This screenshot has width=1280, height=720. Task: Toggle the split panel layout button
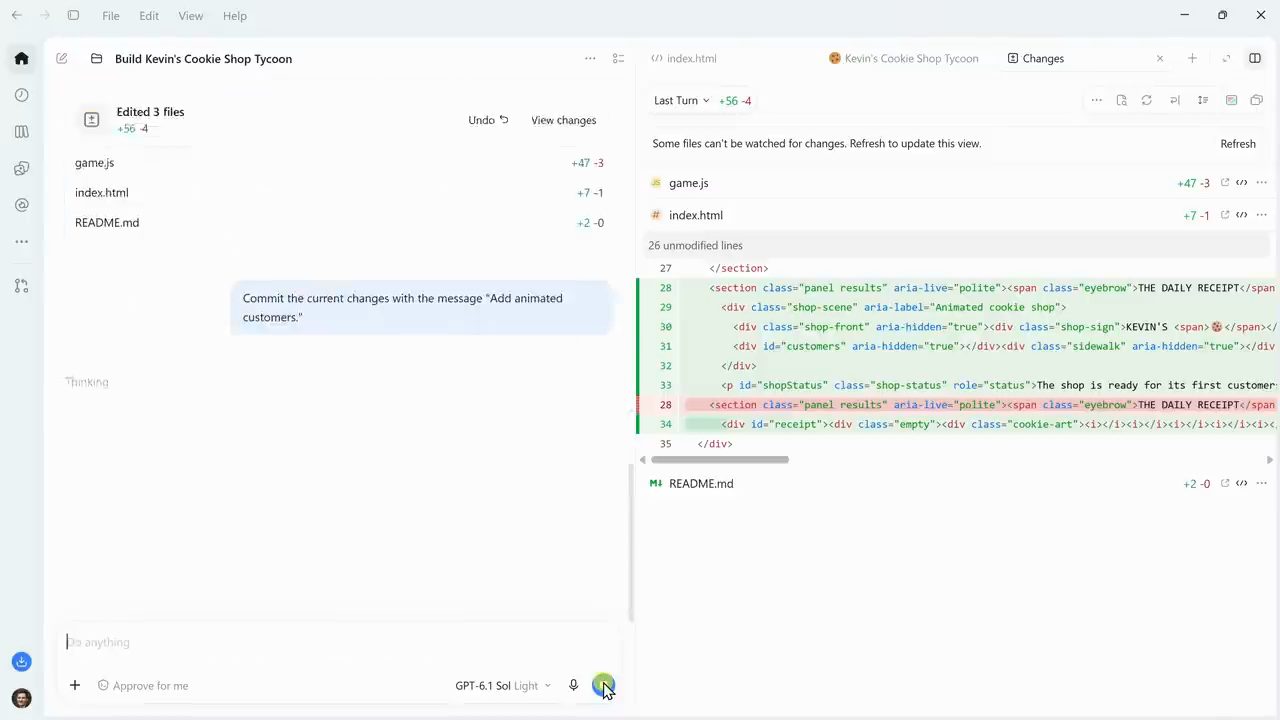click(x=1255, y=58)
